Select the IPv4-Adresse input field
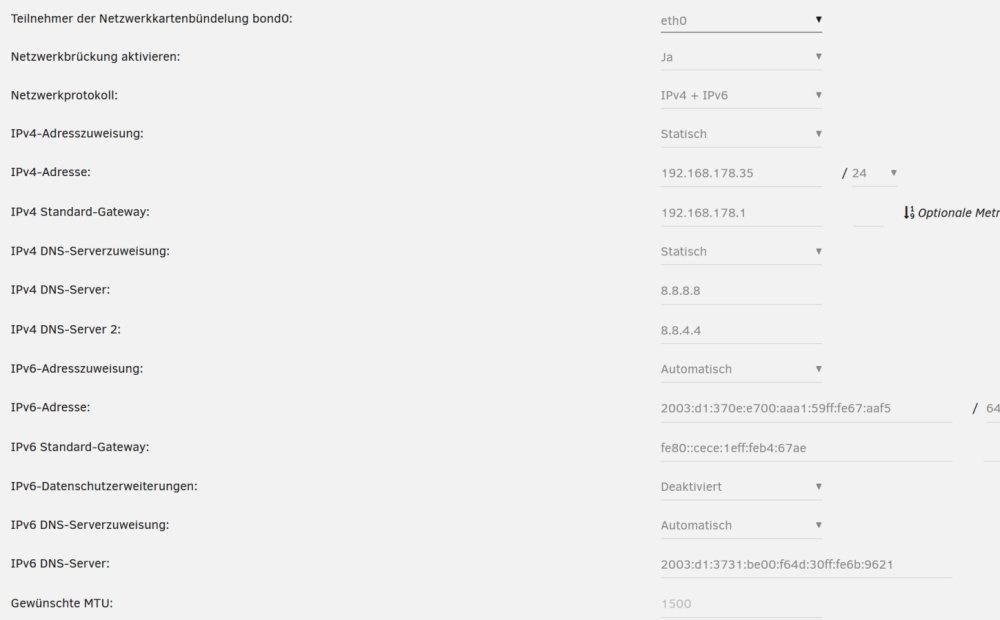This screenshot has width=1000, height=620. click(741, 173)
